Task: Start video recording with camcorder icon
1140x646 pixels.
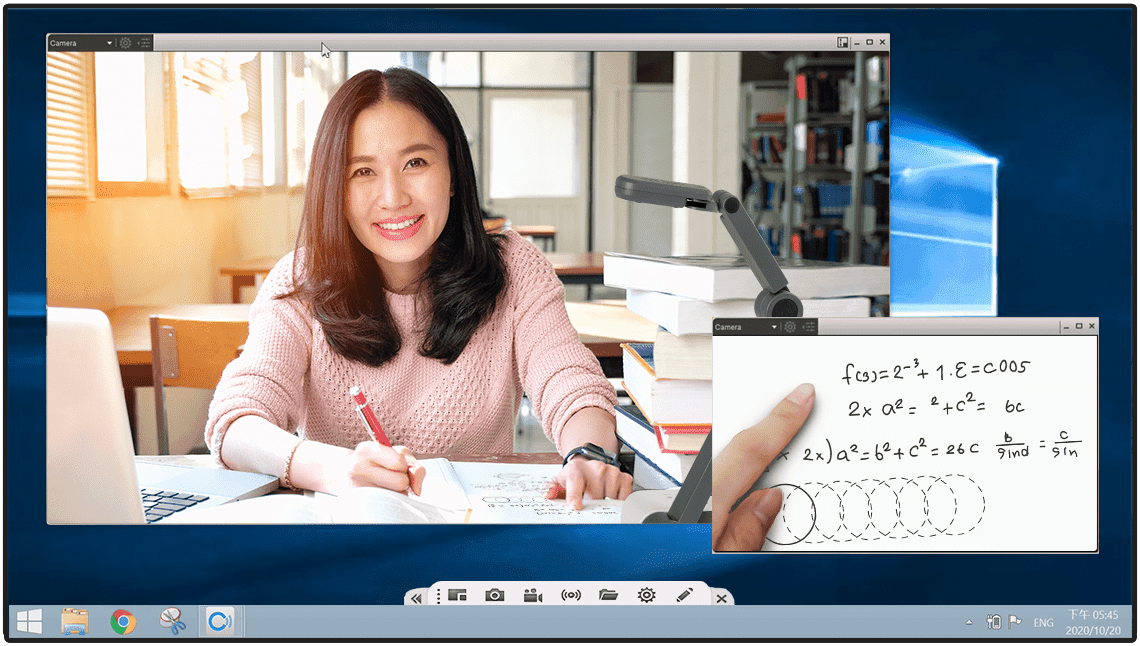Action: pos(533,596)
